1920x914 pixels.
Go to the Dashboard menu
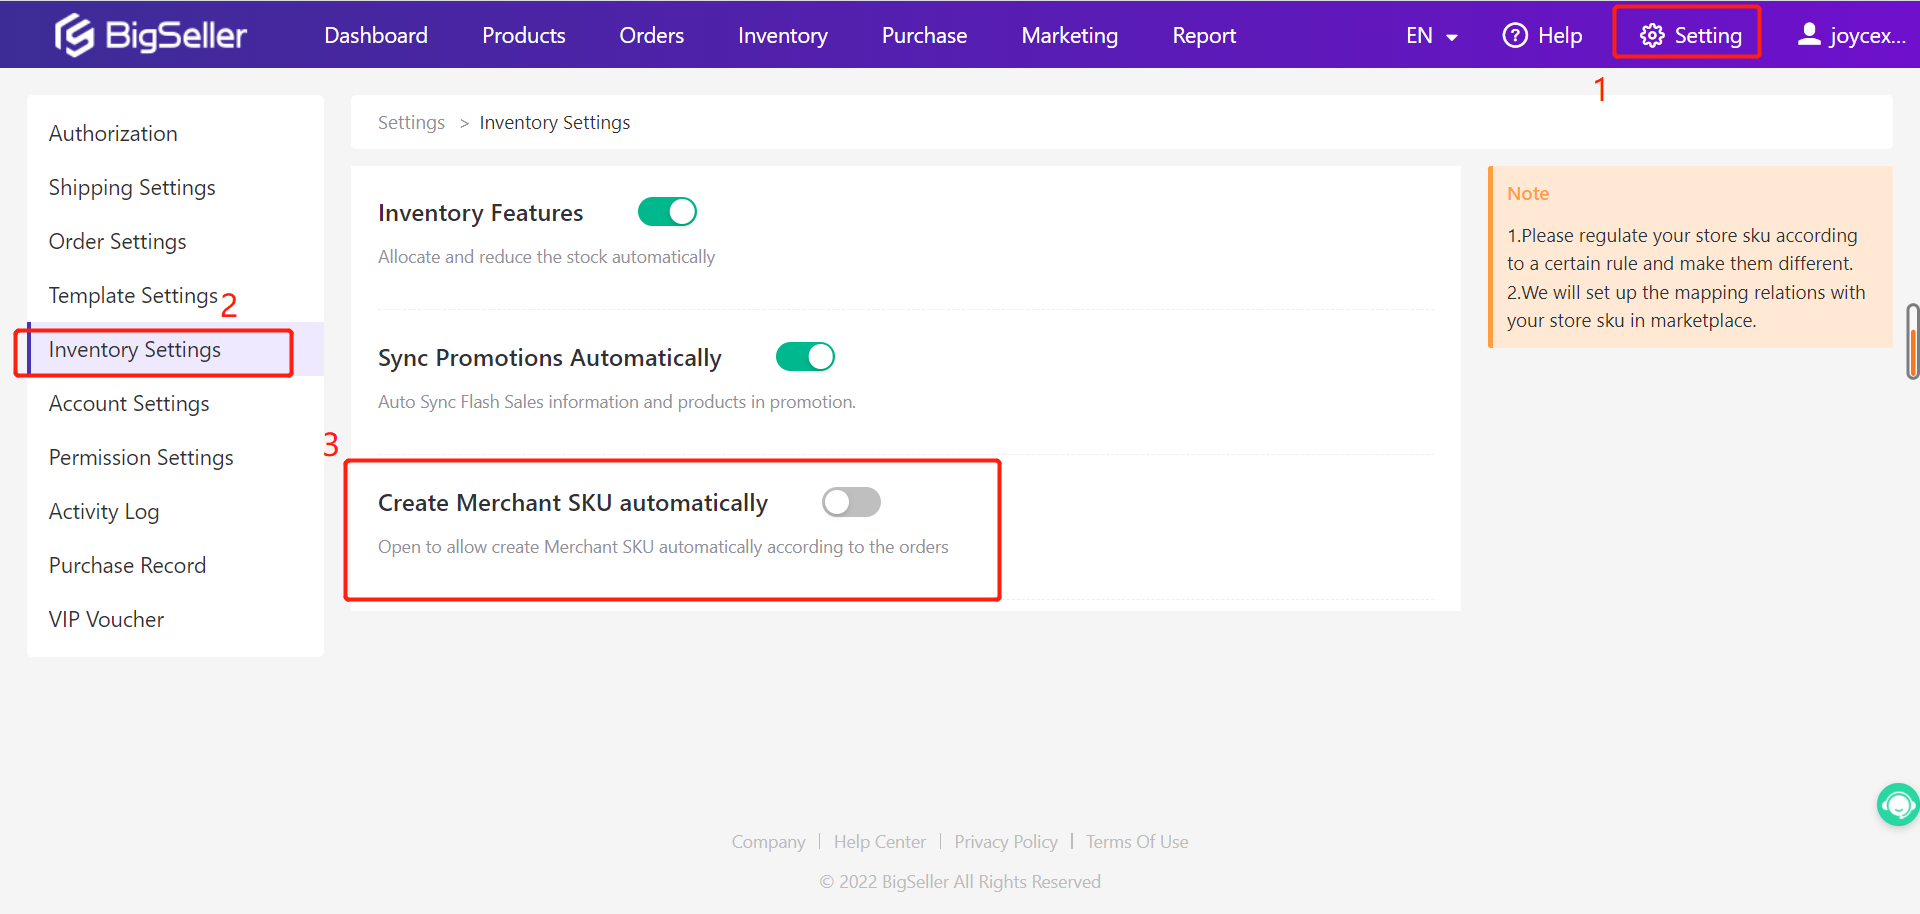point(376,36)
